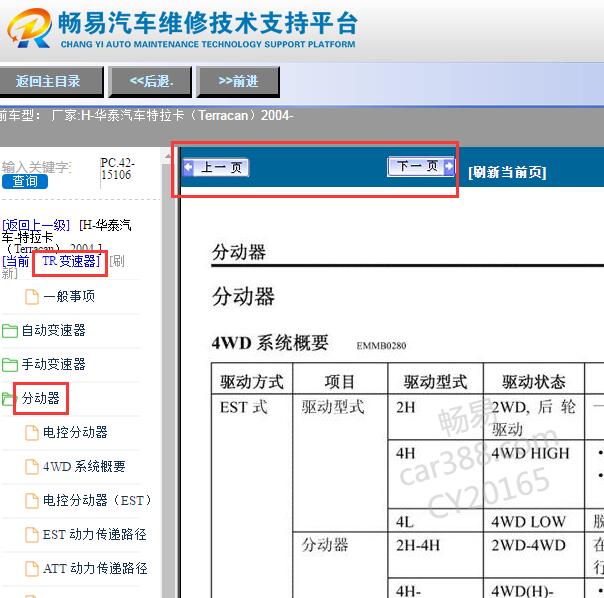Open the TR 变速器 current section link

(x=70, y=261)
